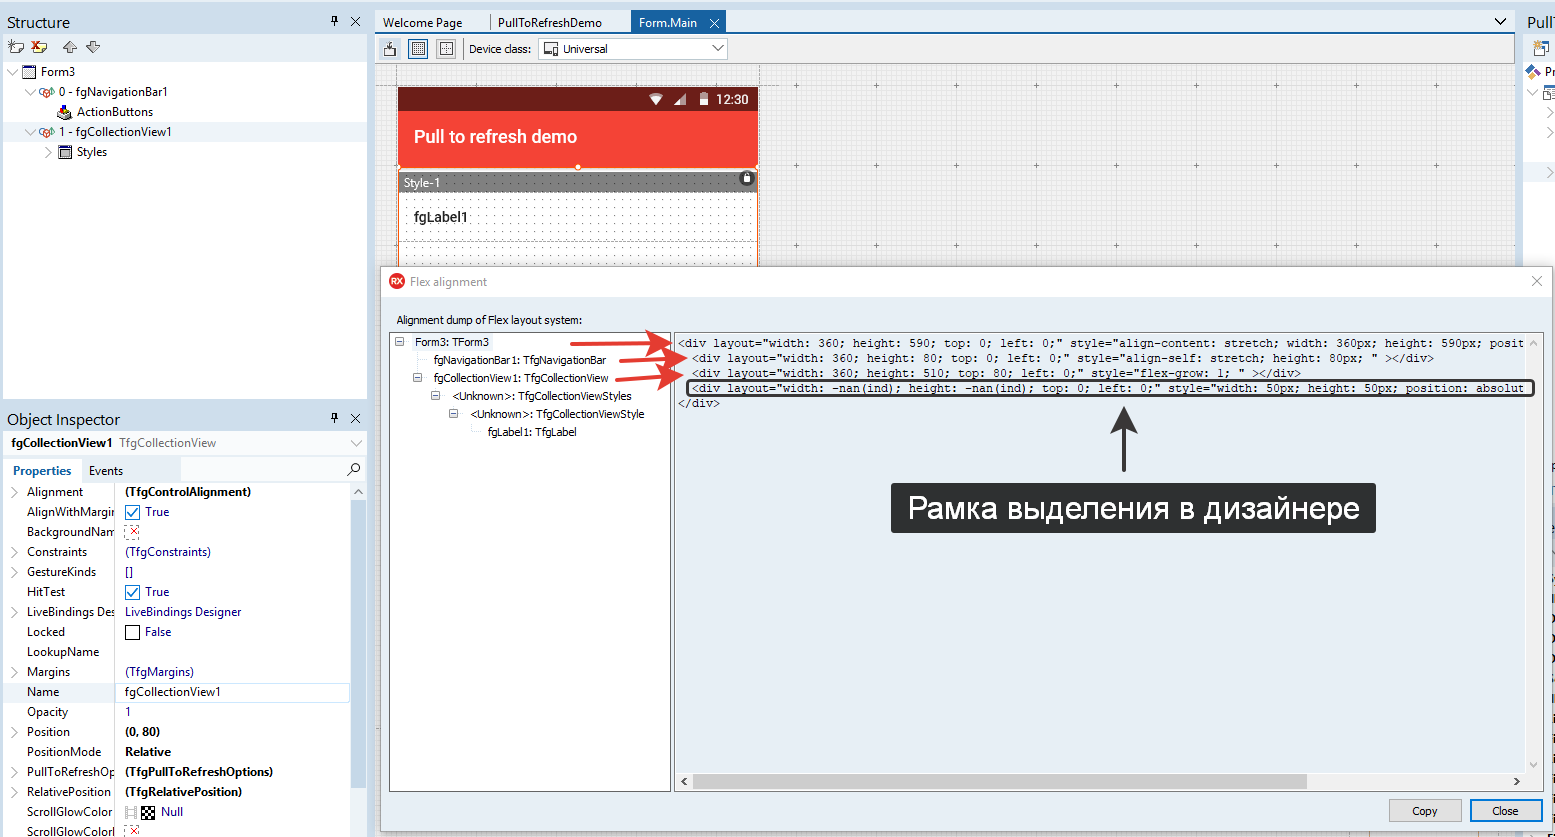
Task: Expand the Constraints property
Action: click(14, 552)
